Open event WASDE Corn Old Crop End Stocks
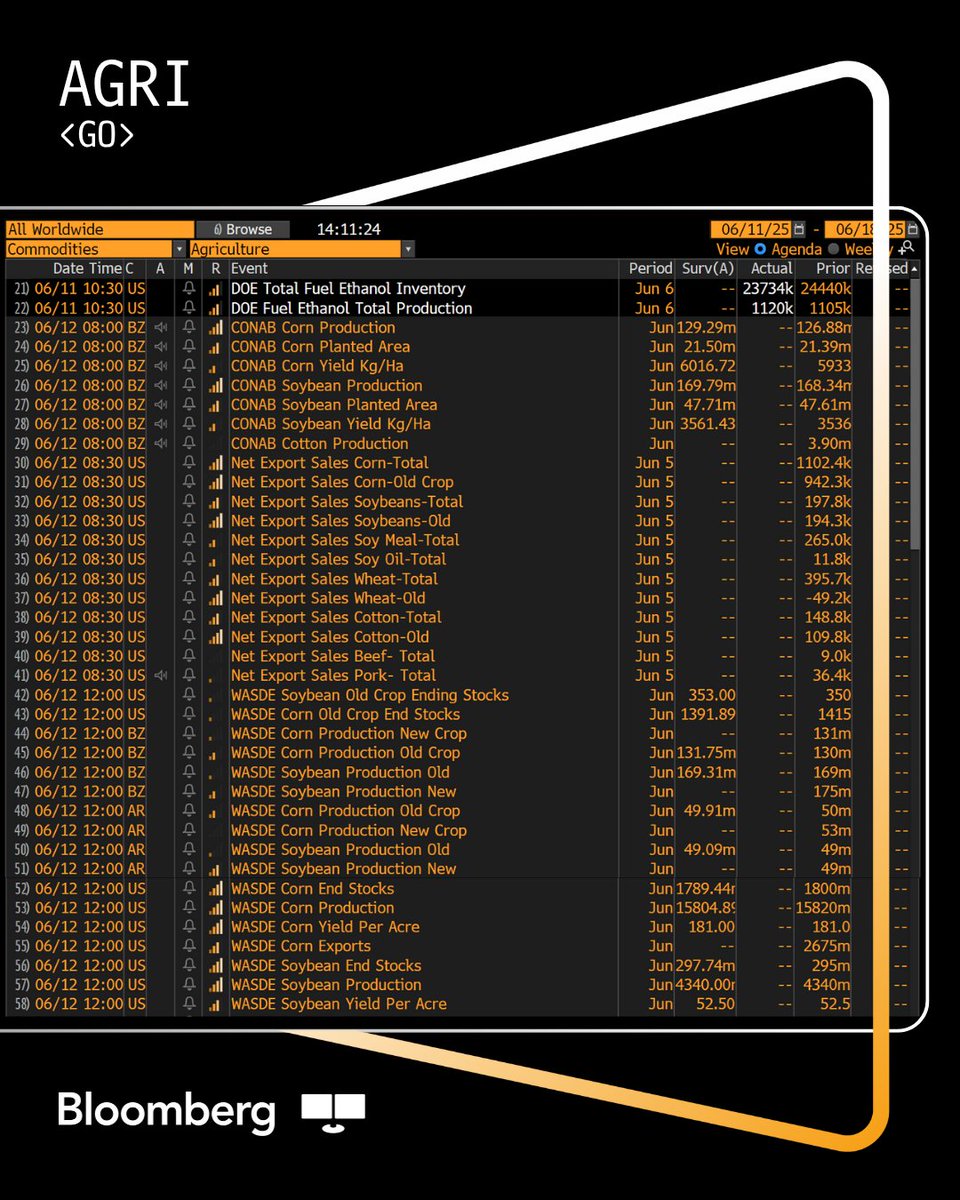This screenshot has height=1200, width=960. click(346, 714)
